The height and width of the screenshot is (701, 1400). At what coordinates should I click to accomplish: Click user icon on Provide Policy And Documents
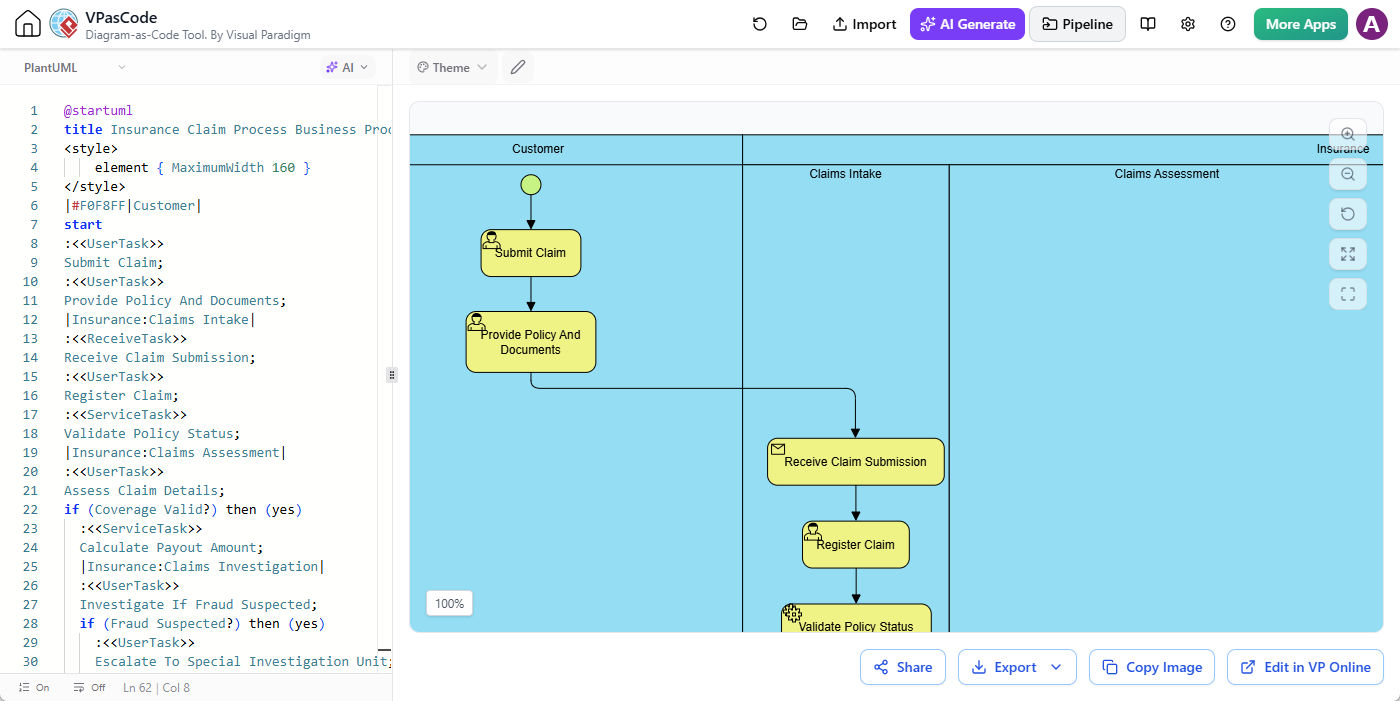pyautogui.click(x=476, y=322)
